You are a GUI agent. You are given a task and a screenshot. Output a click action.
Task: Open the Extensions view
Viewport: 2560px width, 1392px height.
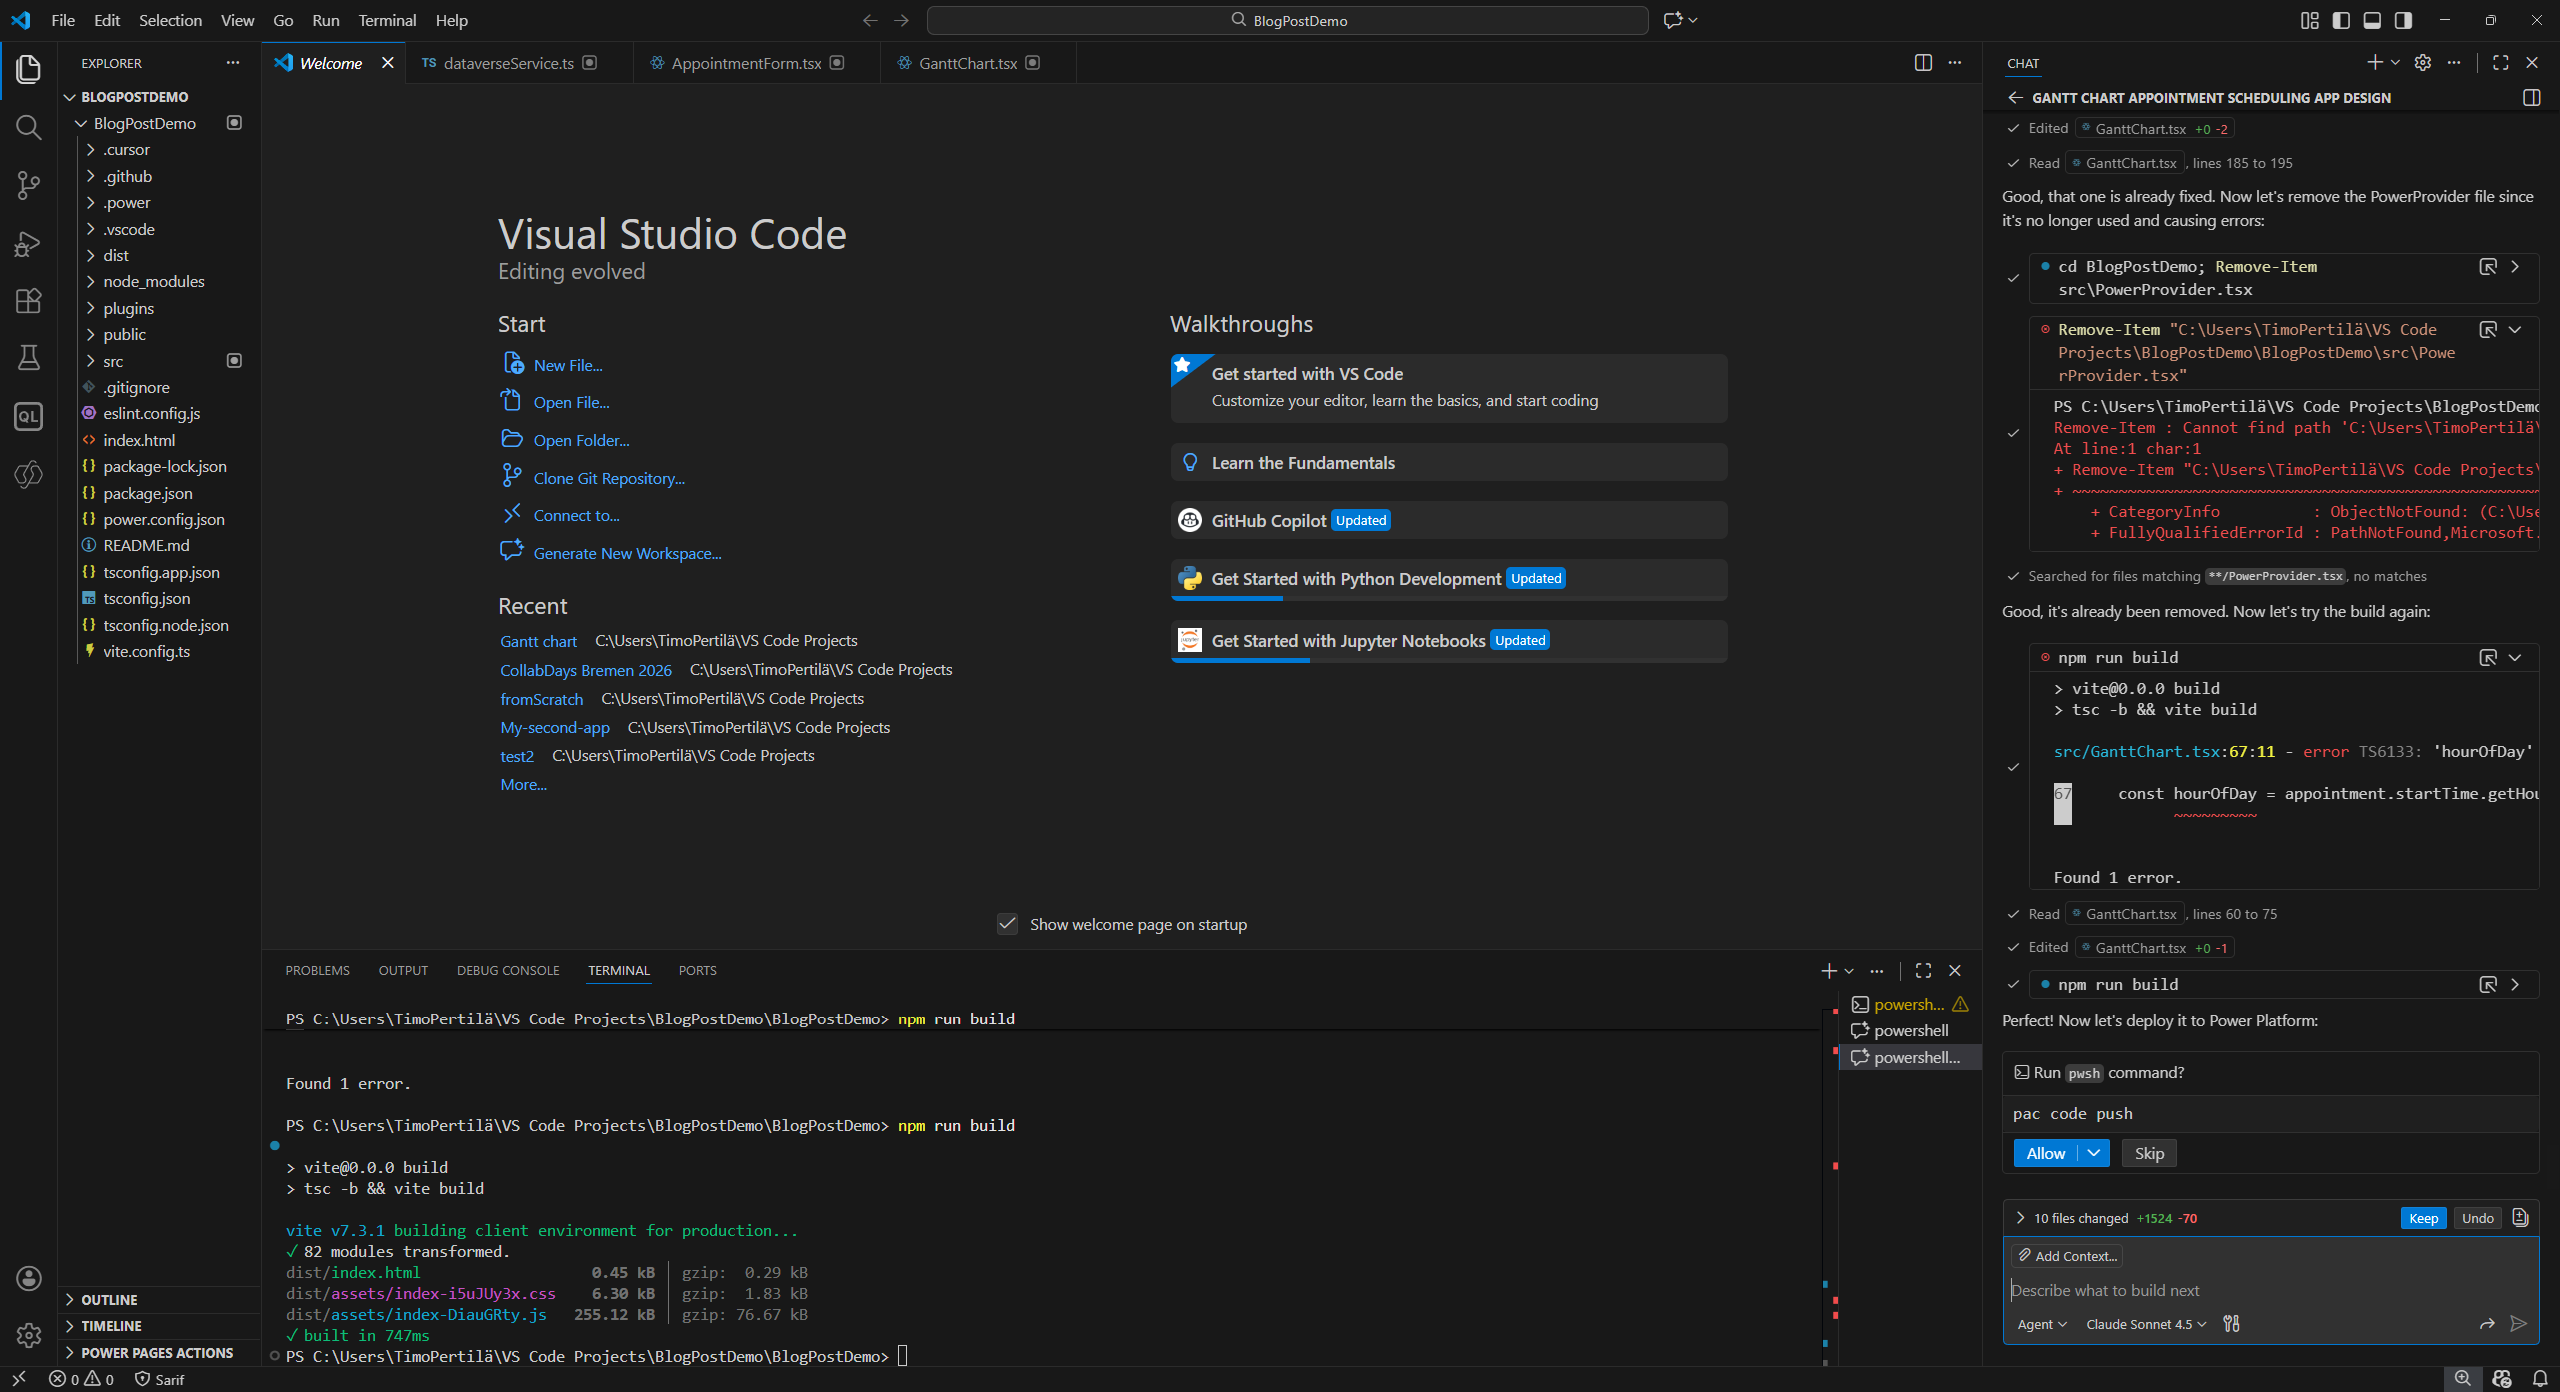coord(28,300)
